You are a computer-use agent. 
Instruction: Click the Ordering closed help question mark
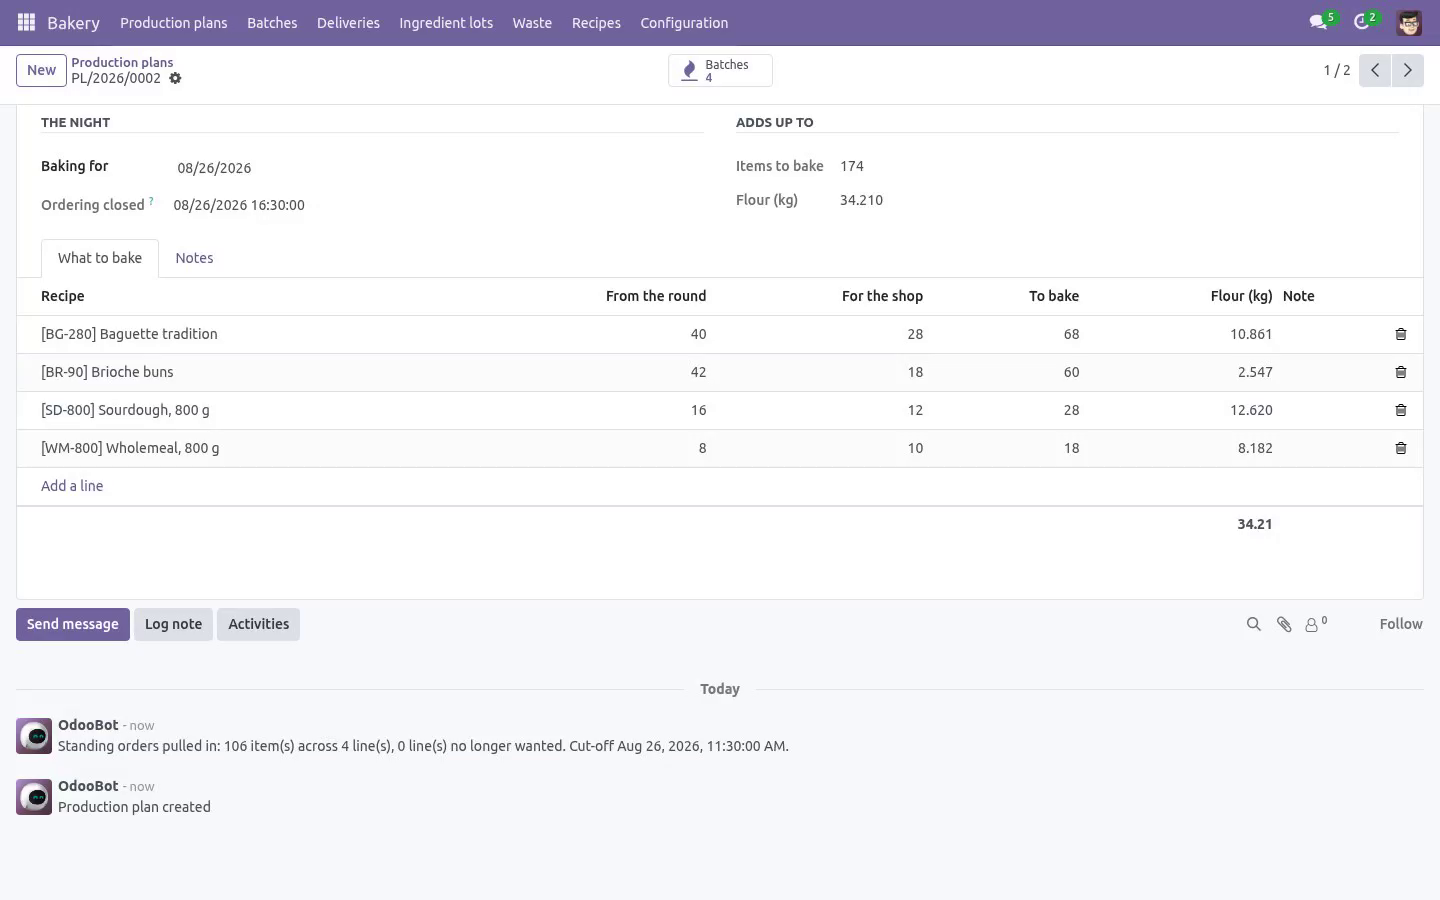point(151,201)
